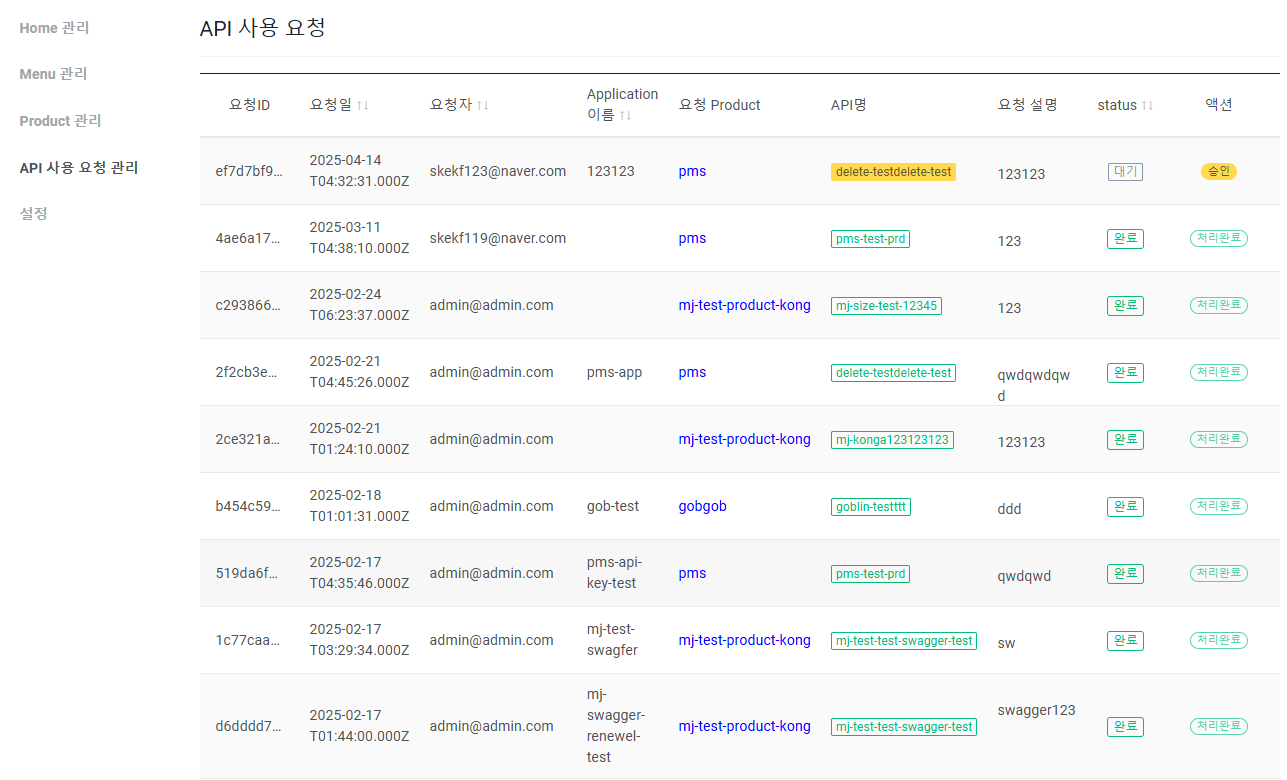1287x780 pixels.
Task: Sort by 요청일 column arrows icon
Action: [363, 105]
